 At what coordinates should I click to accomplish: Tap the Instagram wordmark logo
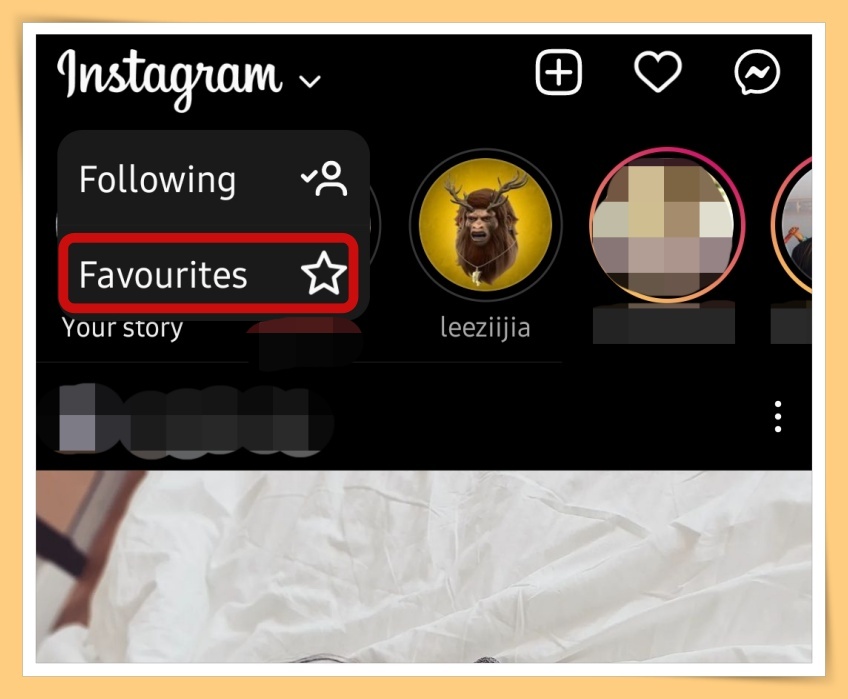(169, 78)
